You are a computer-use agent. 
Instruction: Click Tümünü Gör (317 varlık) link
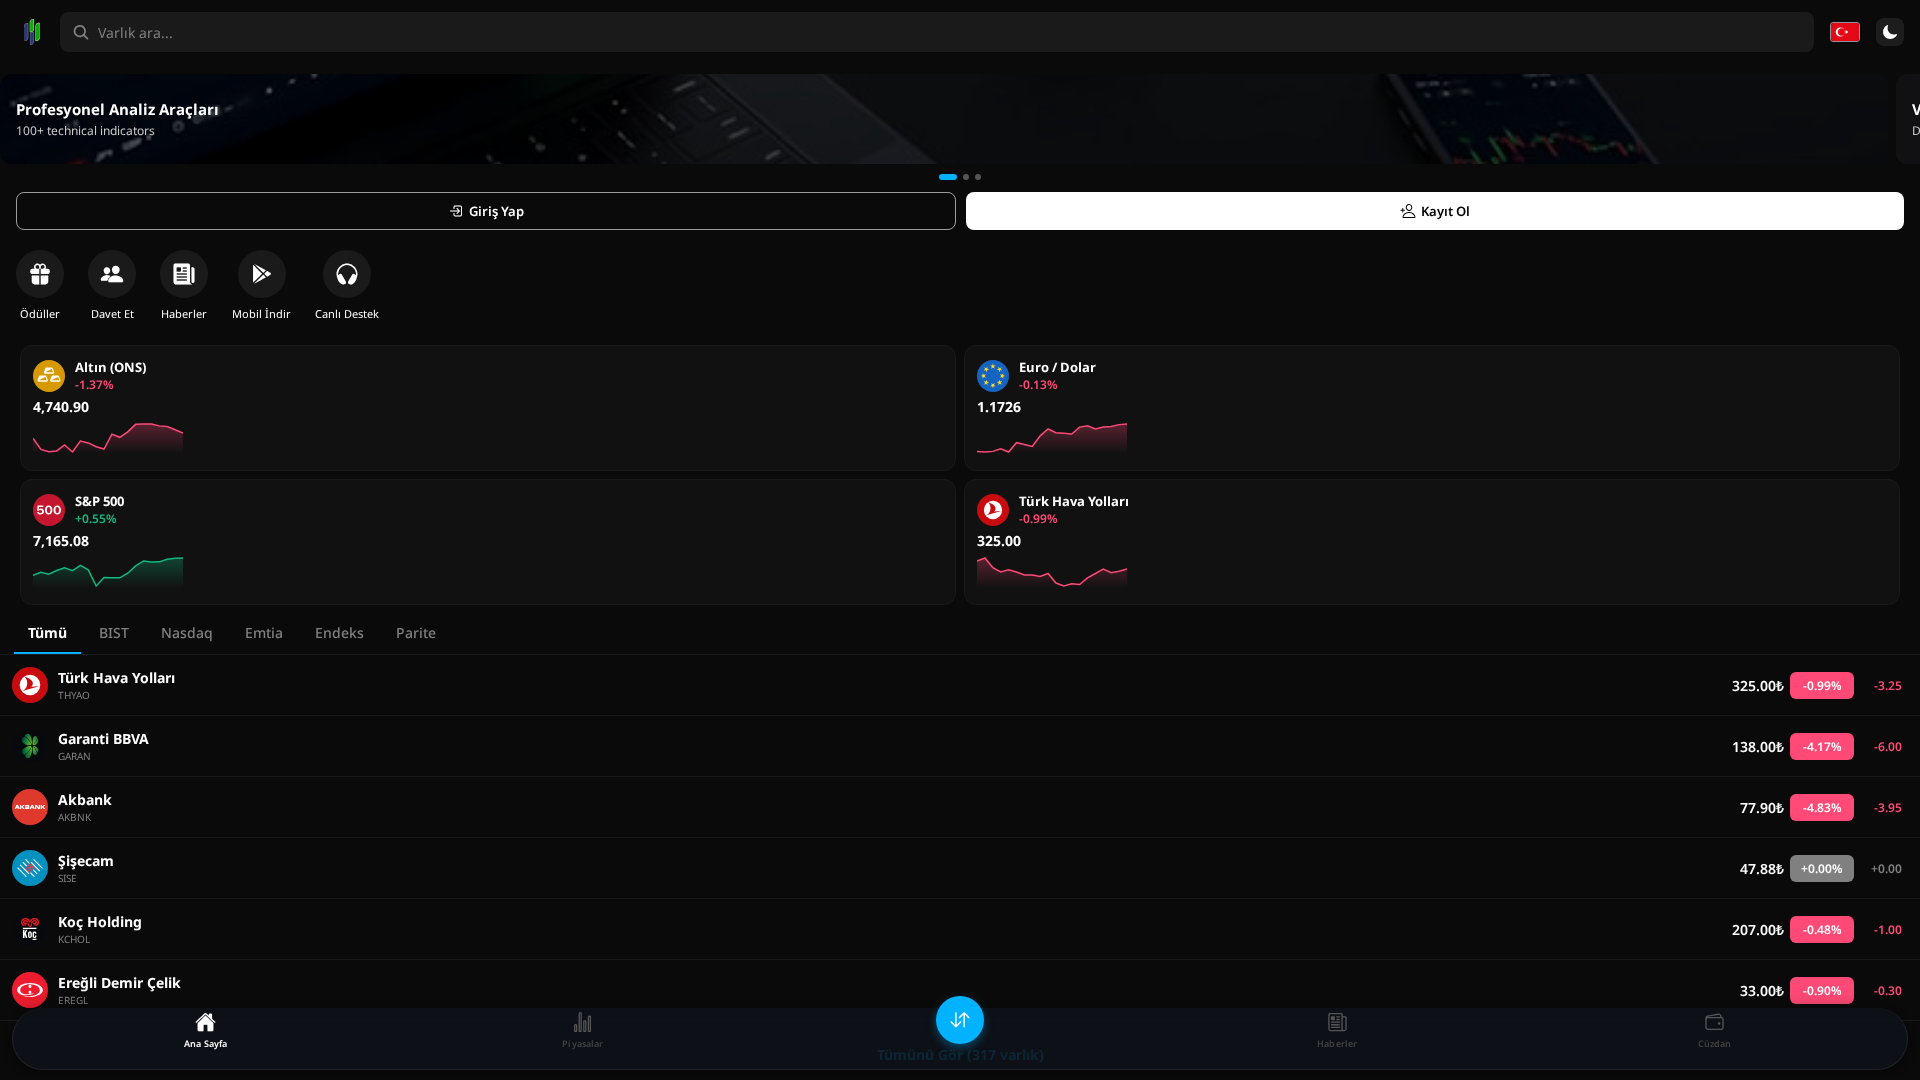[960, 1055]
